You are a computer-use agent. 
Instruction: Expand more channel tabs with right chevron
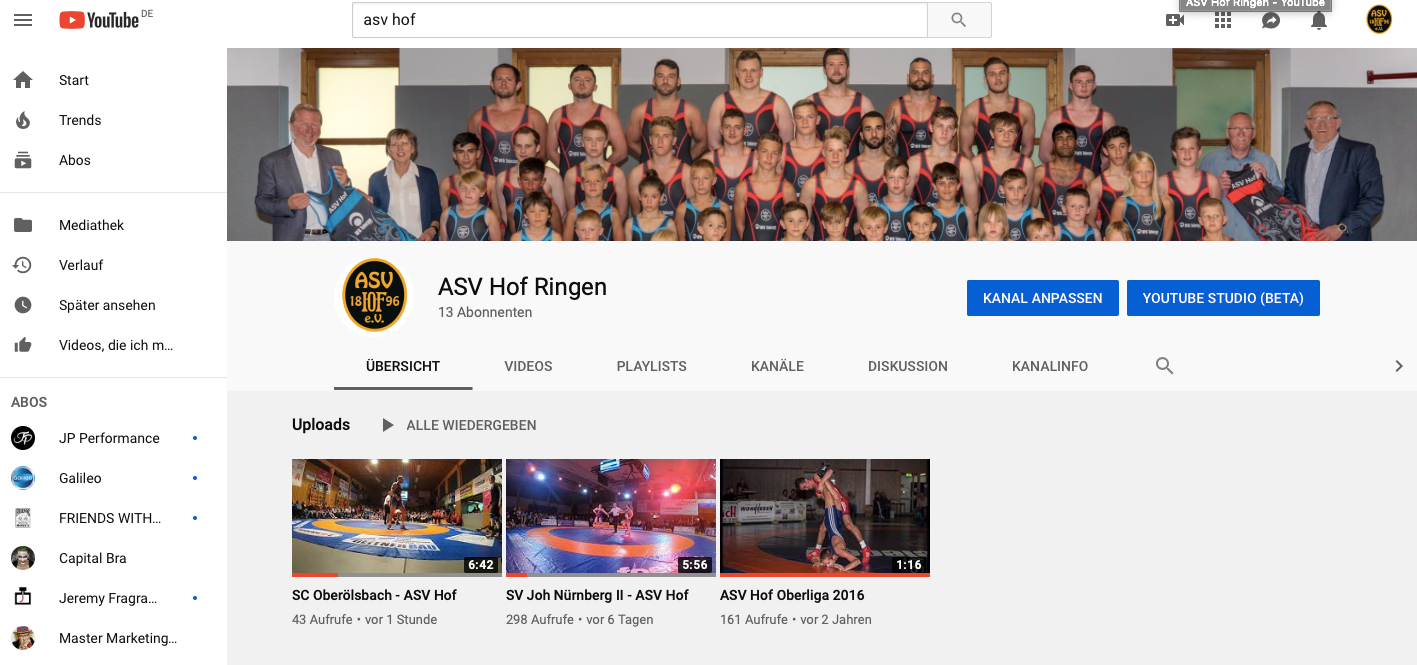[1399, 366]
